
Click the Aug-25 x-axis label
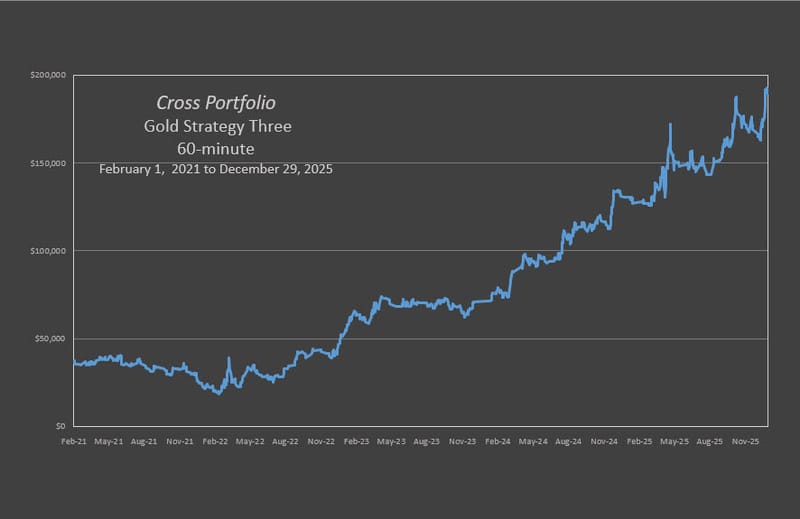tap(709, 440)
